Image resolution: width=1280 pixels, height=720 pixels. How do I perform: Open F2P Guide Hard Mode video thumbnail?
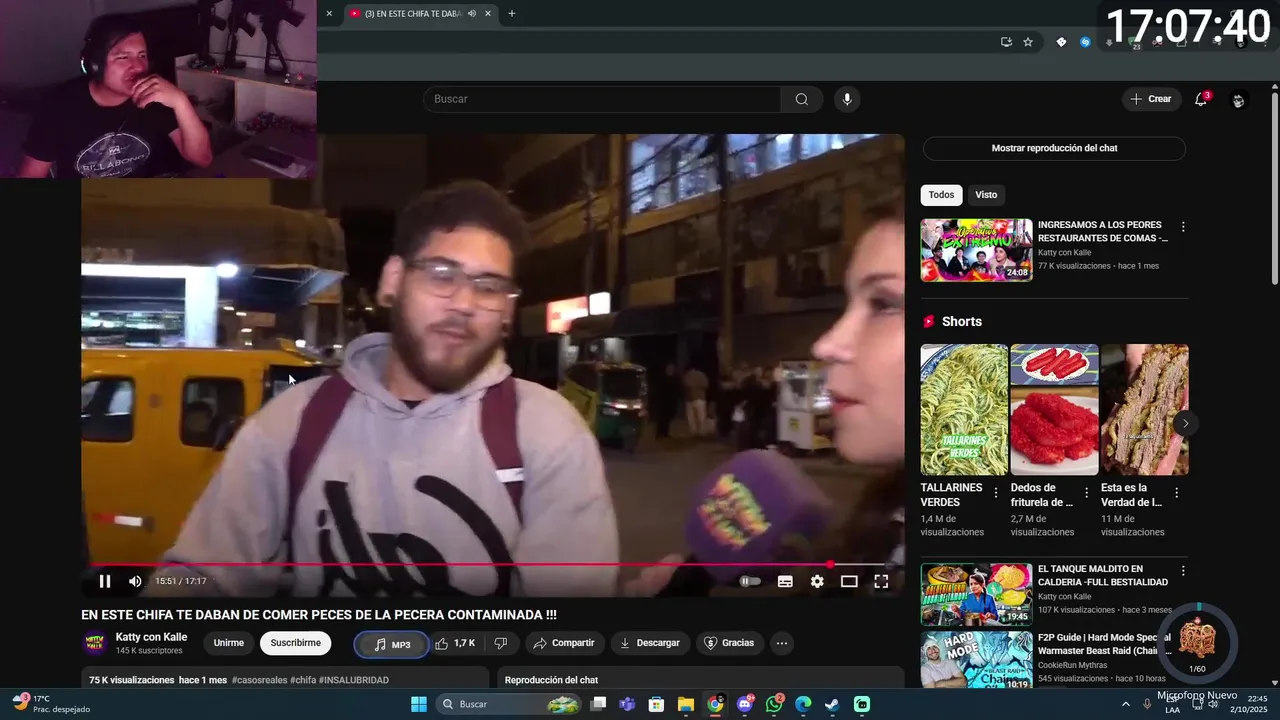976,659
